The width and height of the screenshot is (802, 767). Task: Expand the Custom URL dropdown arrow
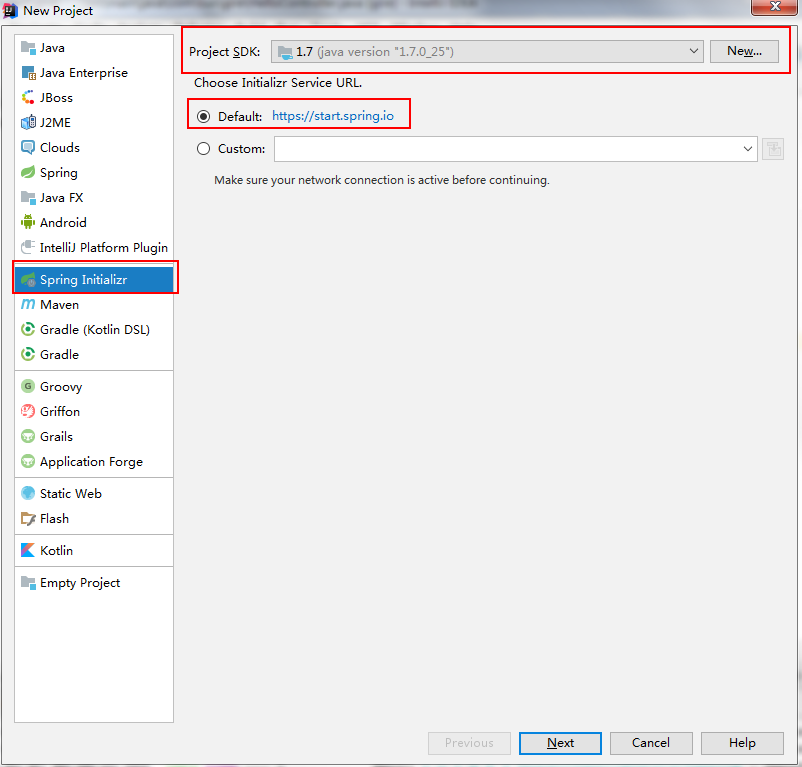tap(747, 149)
